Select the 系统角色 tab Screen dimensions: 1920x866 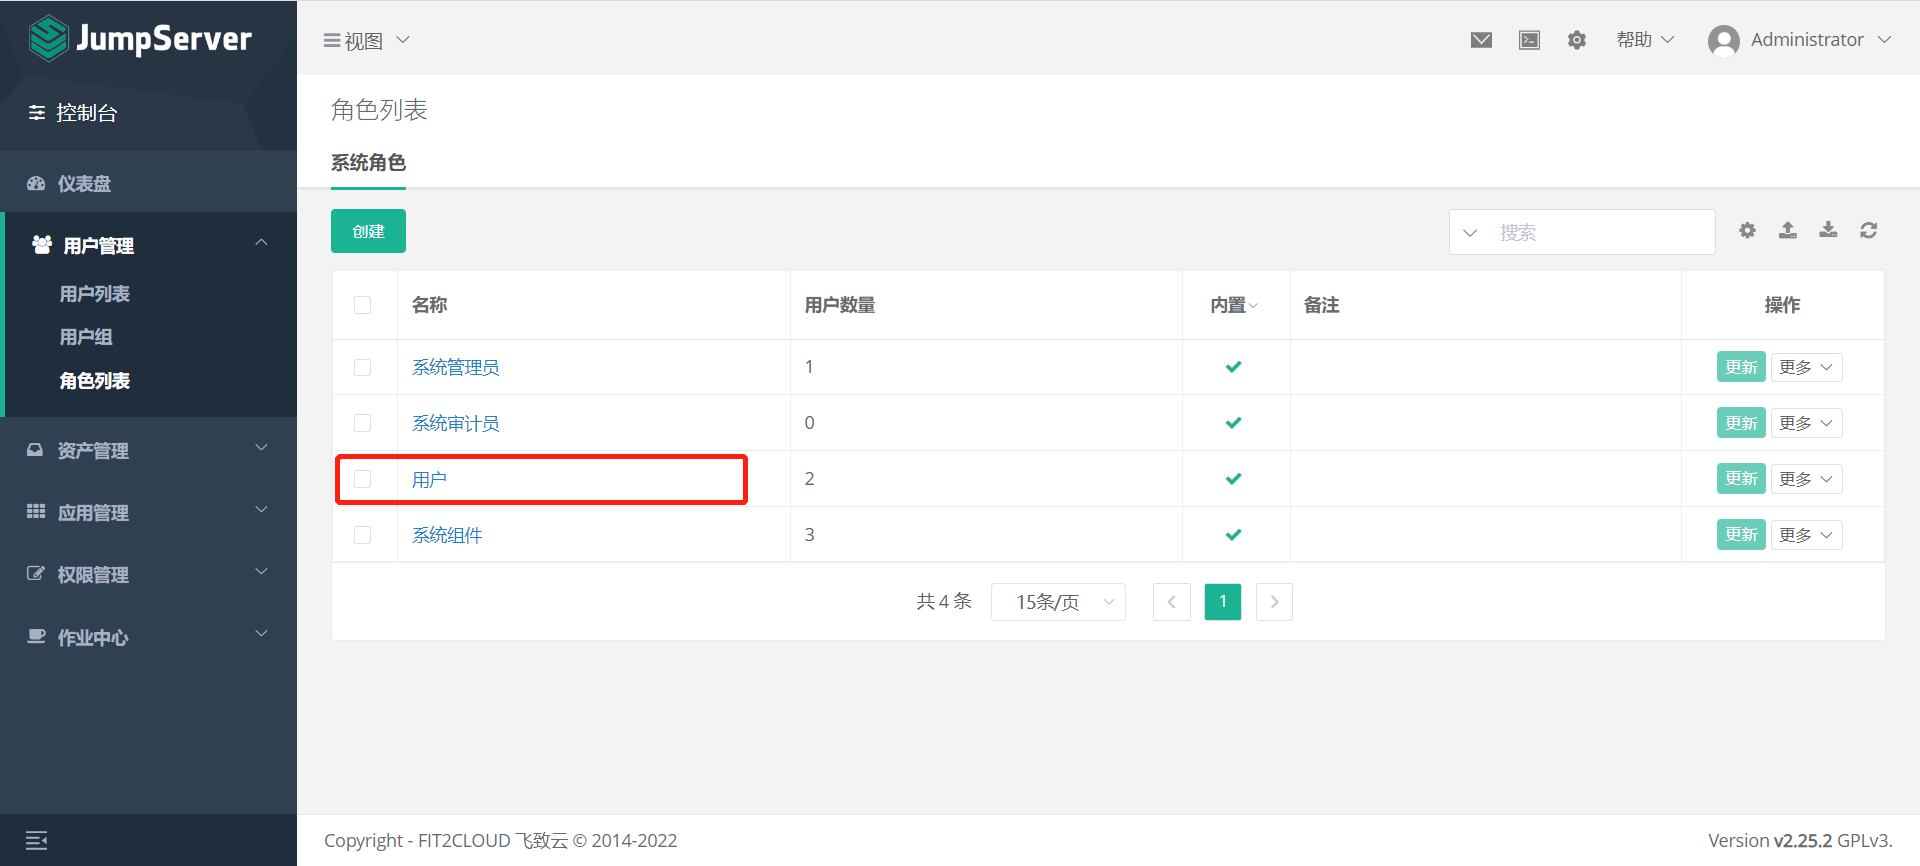pyautogui.click(x=368, y=163)
